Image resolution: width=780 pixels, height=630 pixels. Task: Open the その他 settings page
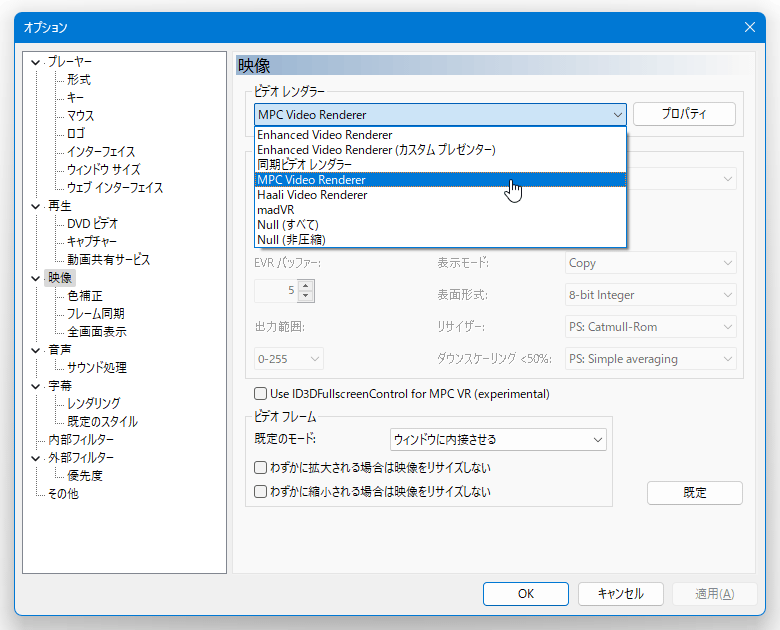[x=63, y=494]
